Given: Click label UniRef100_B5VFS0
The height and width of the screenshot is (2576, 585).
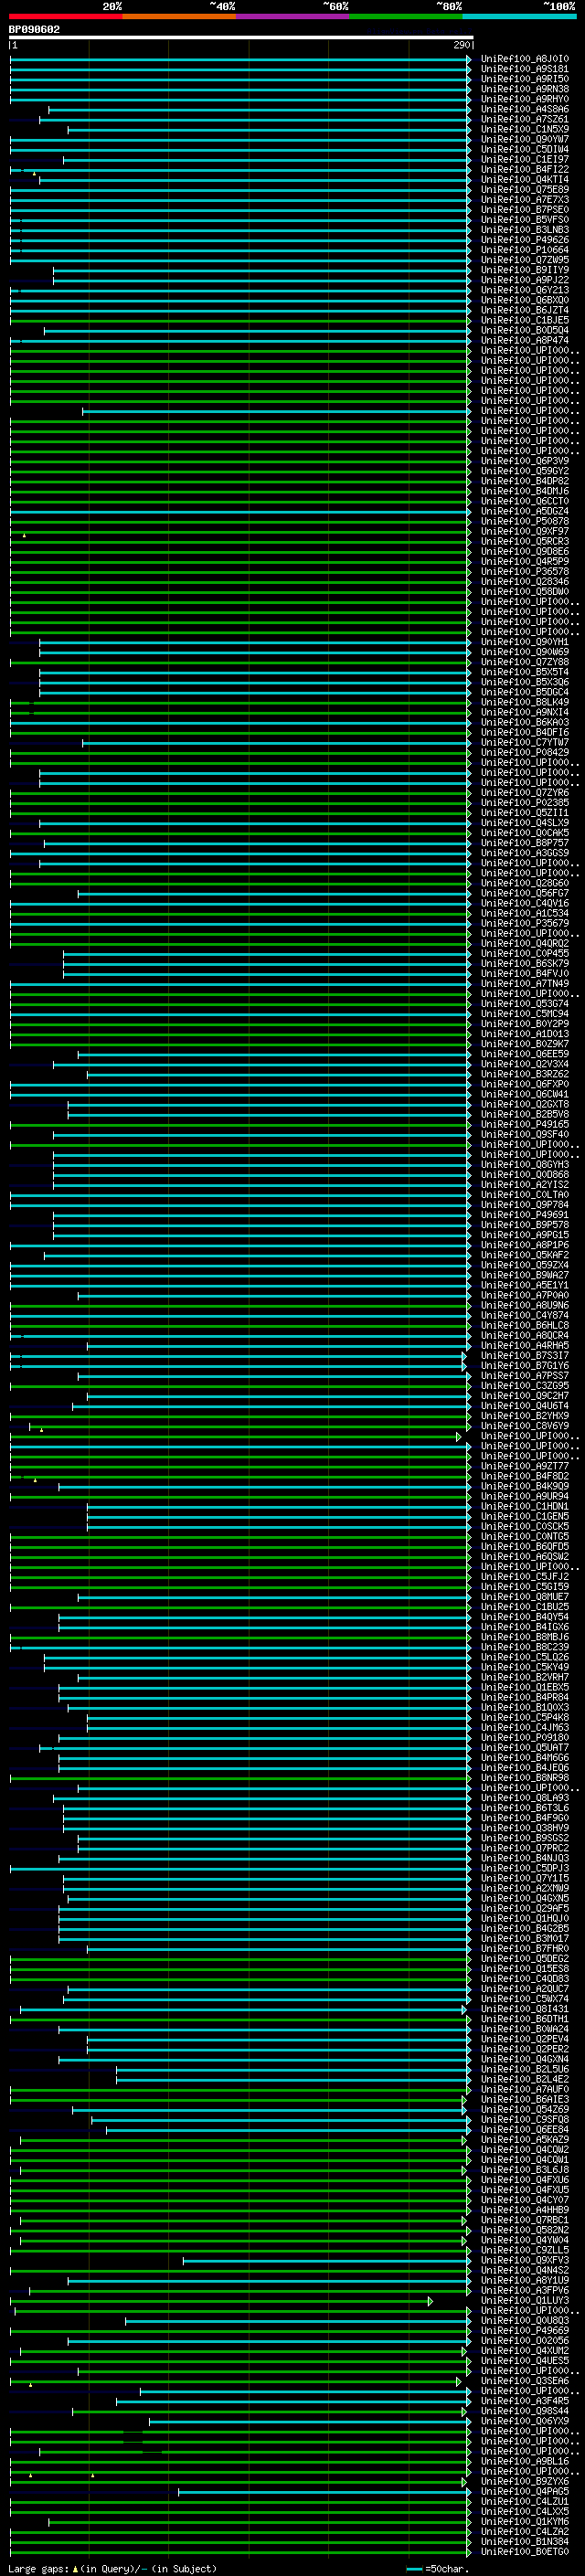Looking at the screenshot, I should point(525,219).
